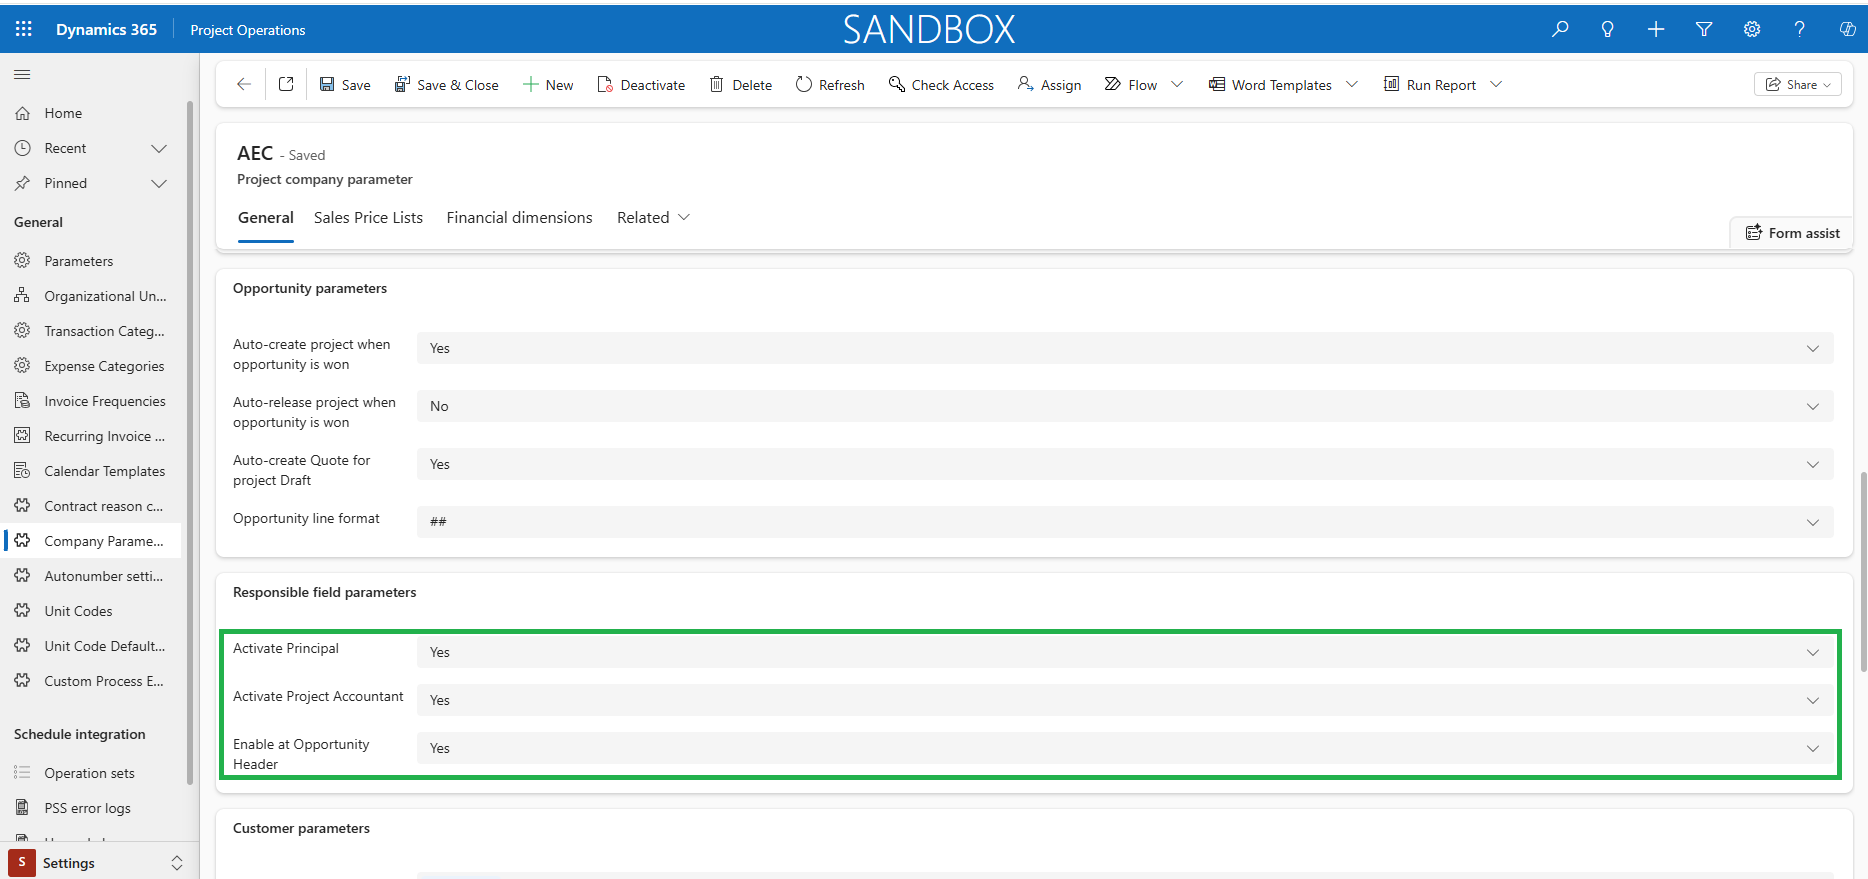1868x879 pixels.
Task: Toggle Activate Principal yes/no field
Action: 1124,652
